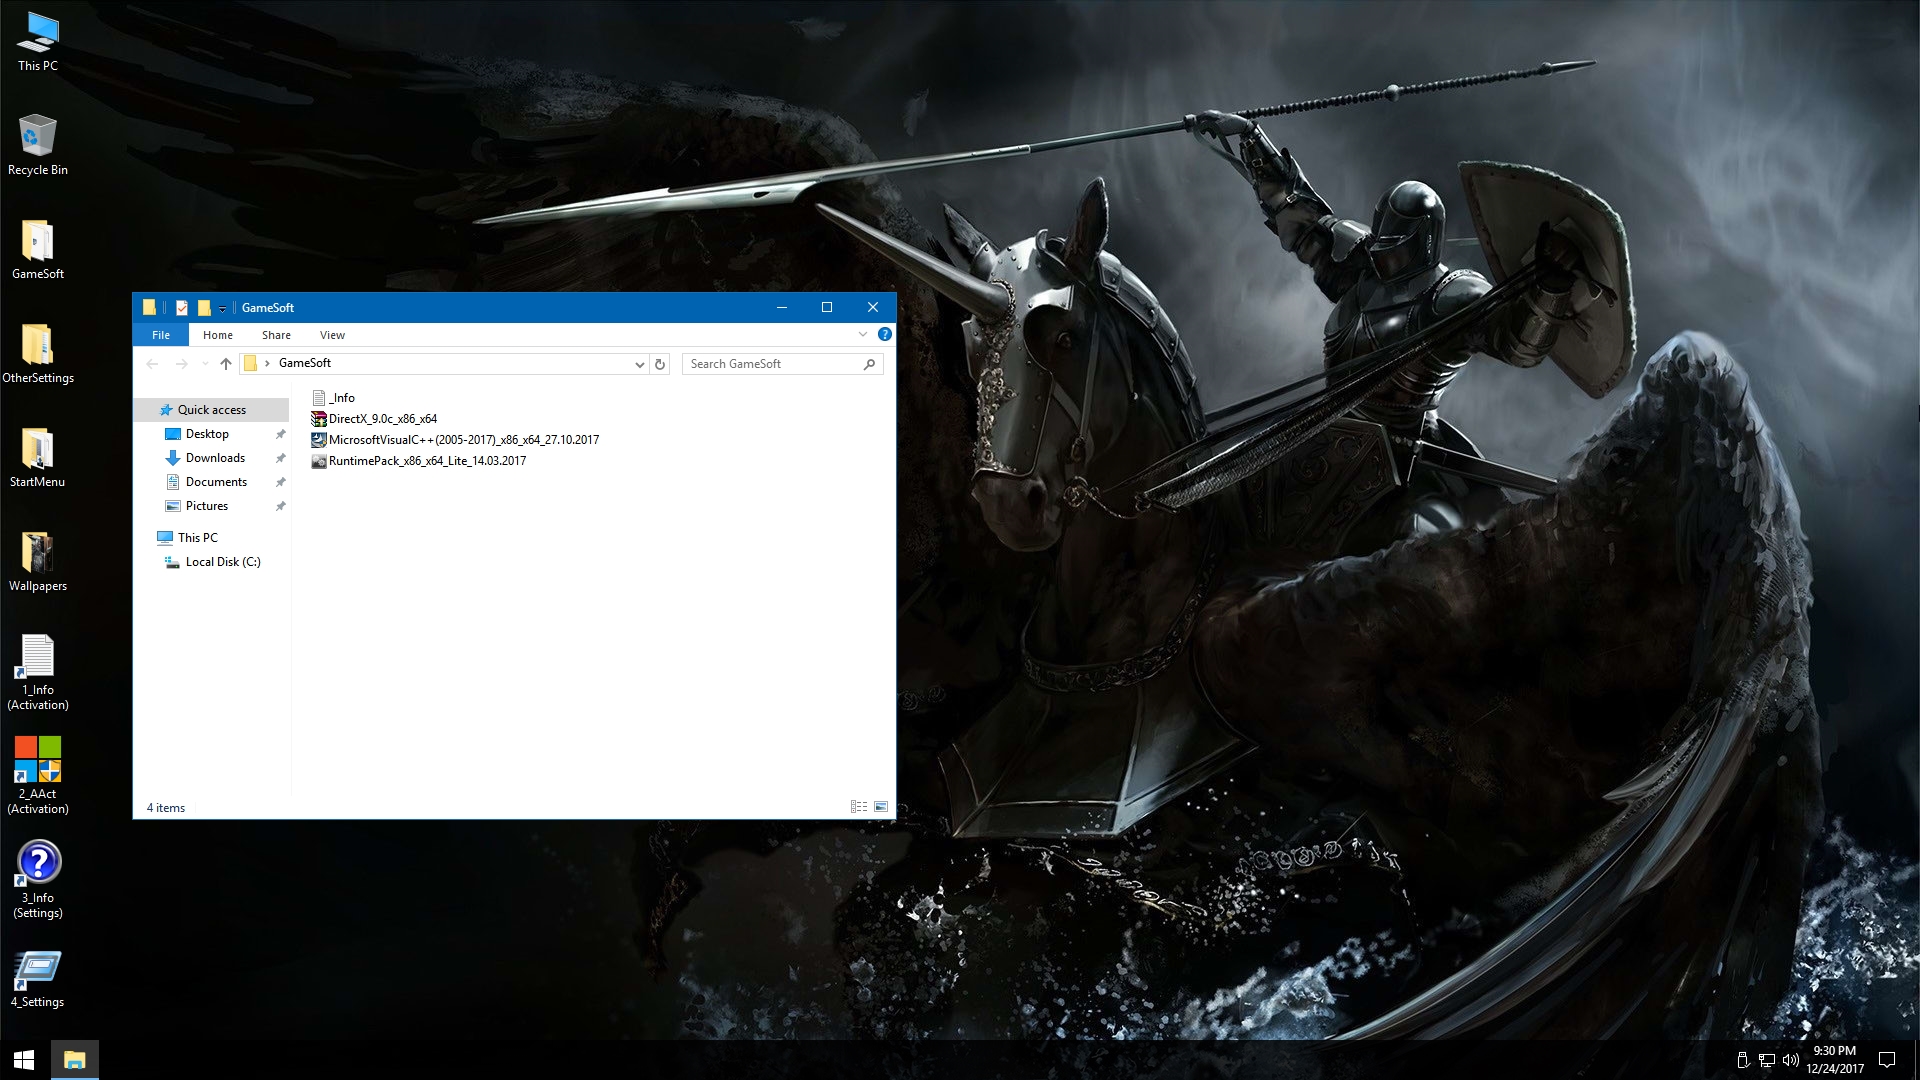1920x1080 pixels.
Task: Click the Explorer Help question mark icon
Action: (x=884, y=334)
